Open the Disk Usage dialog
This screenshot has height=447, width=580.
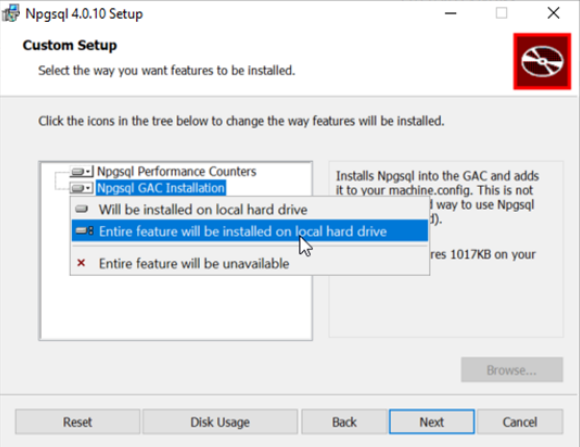220,422
